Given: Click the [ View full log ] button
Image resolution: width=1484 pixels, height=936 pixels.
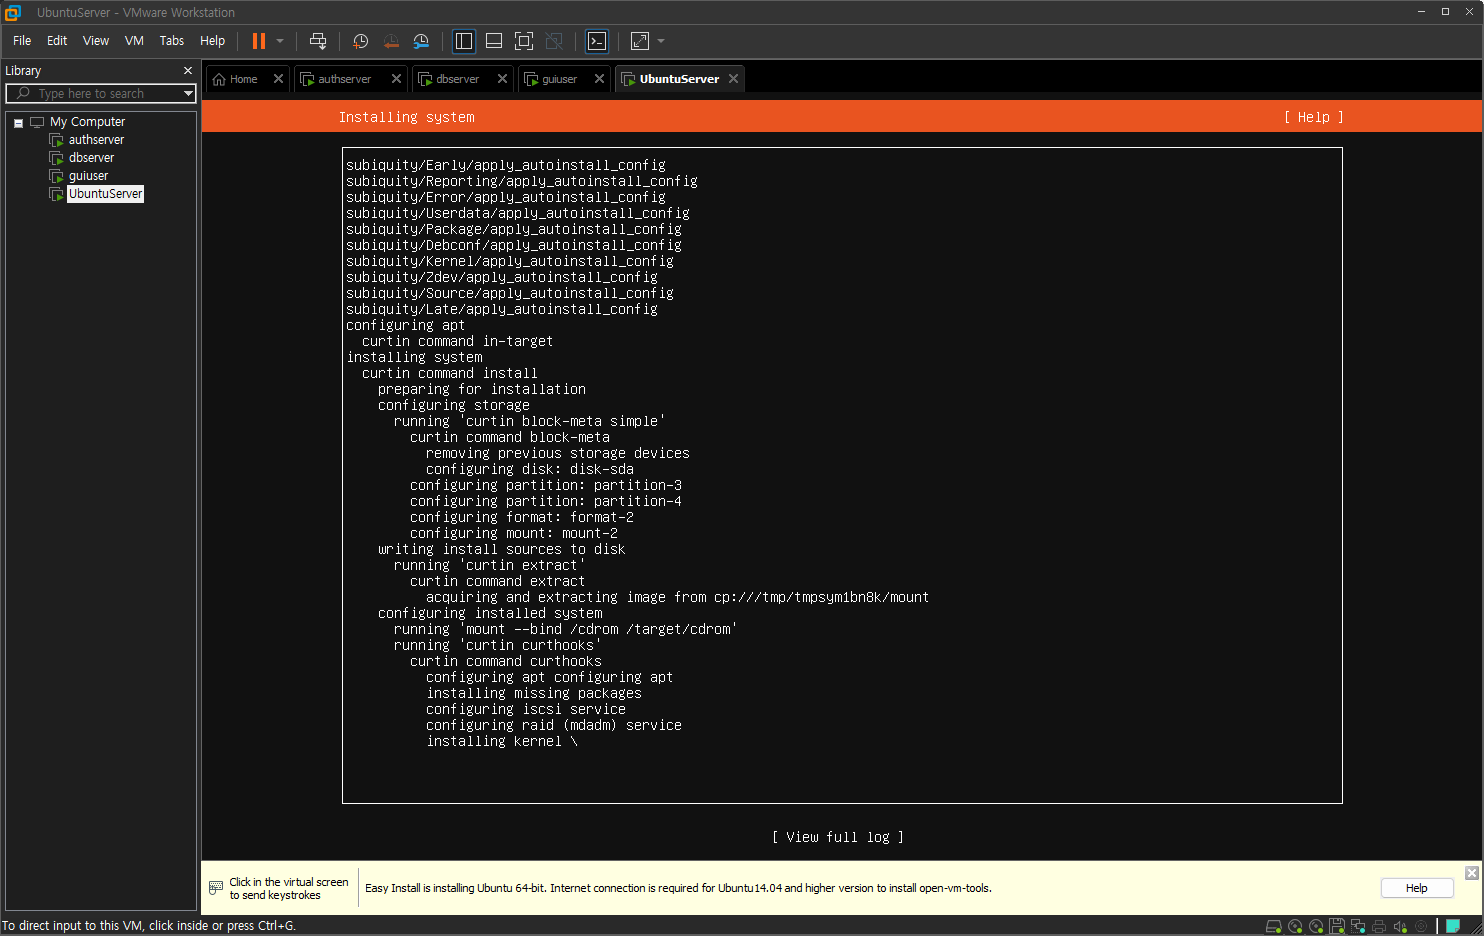Looking at the screenshot, I should point(838,837).
